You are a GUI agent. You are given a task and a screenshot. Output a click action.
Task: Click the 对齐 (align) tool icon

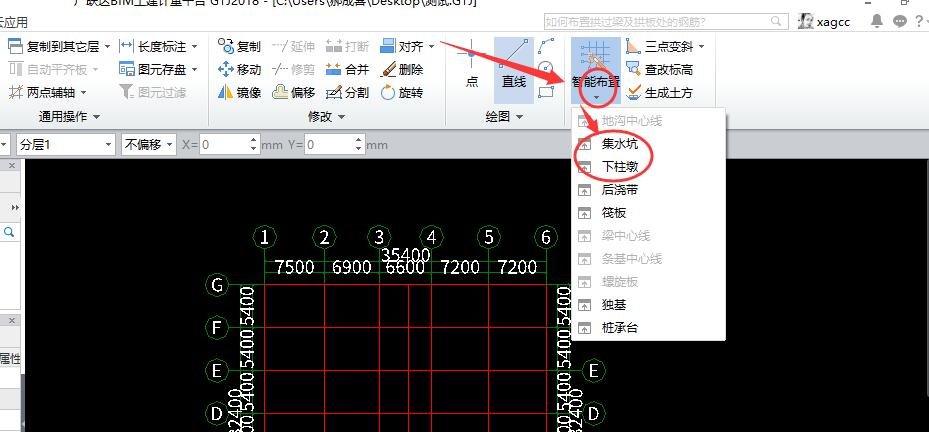[x=388, y=46]
